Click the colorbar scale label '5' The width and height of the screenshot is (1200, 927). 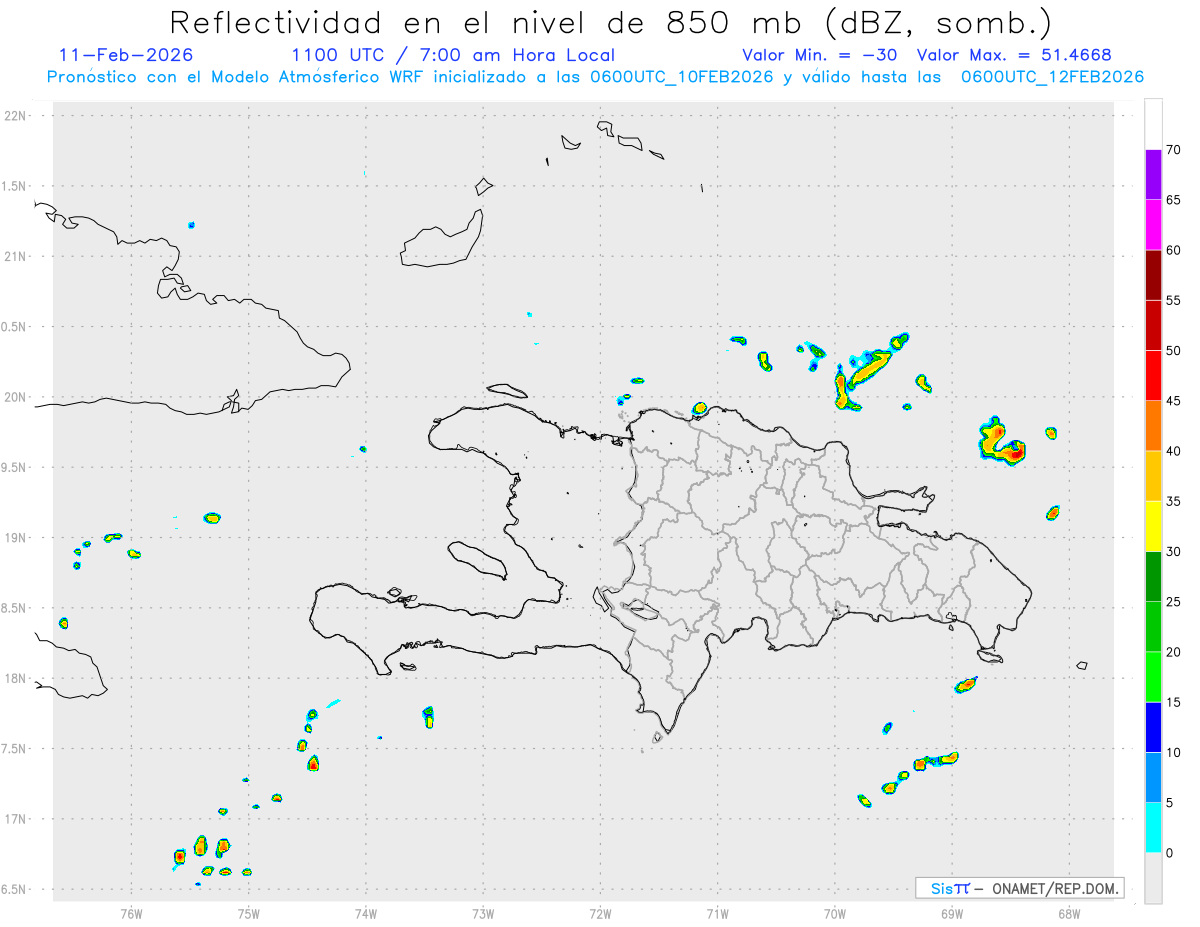[x=1170, y=803]
